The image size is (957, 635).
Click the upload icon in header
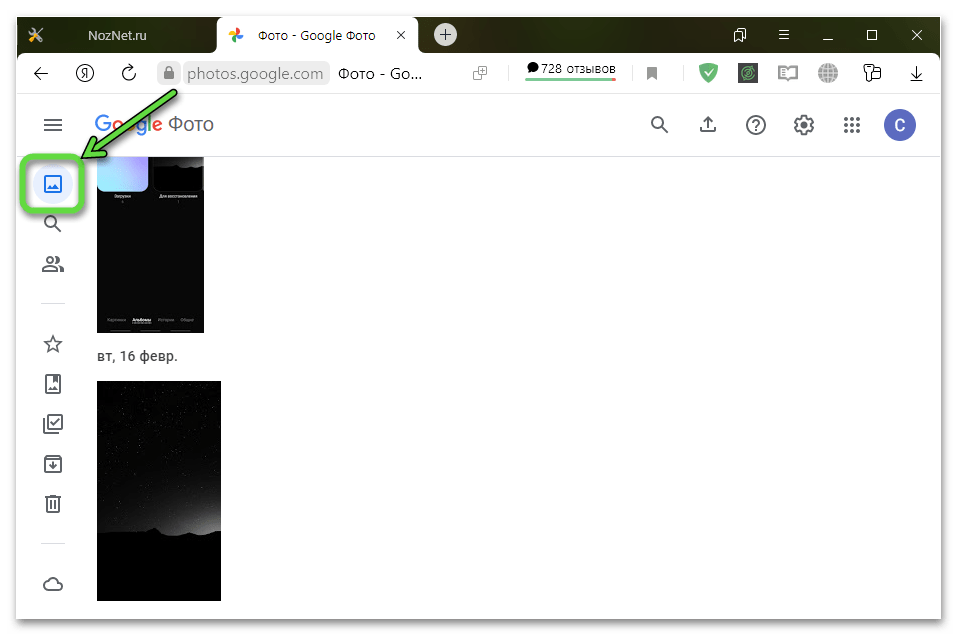[708, 125]
